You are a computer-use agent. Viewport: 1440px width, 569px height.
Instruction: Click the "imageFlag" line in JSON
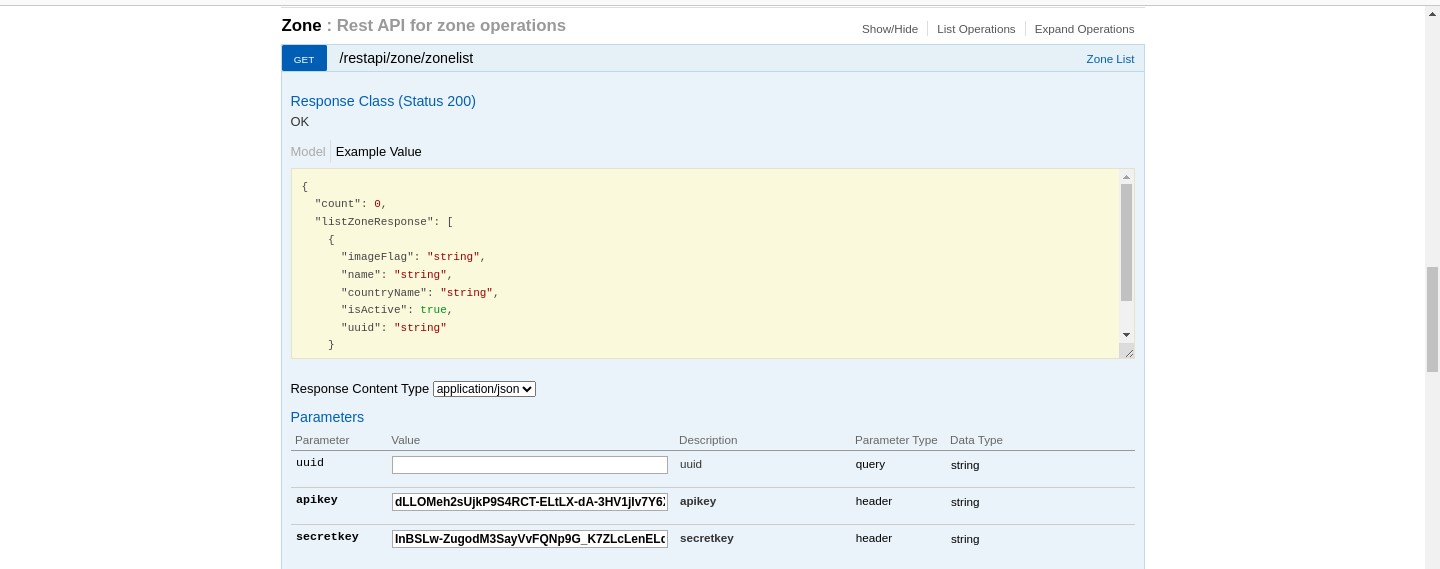point(413,257)
